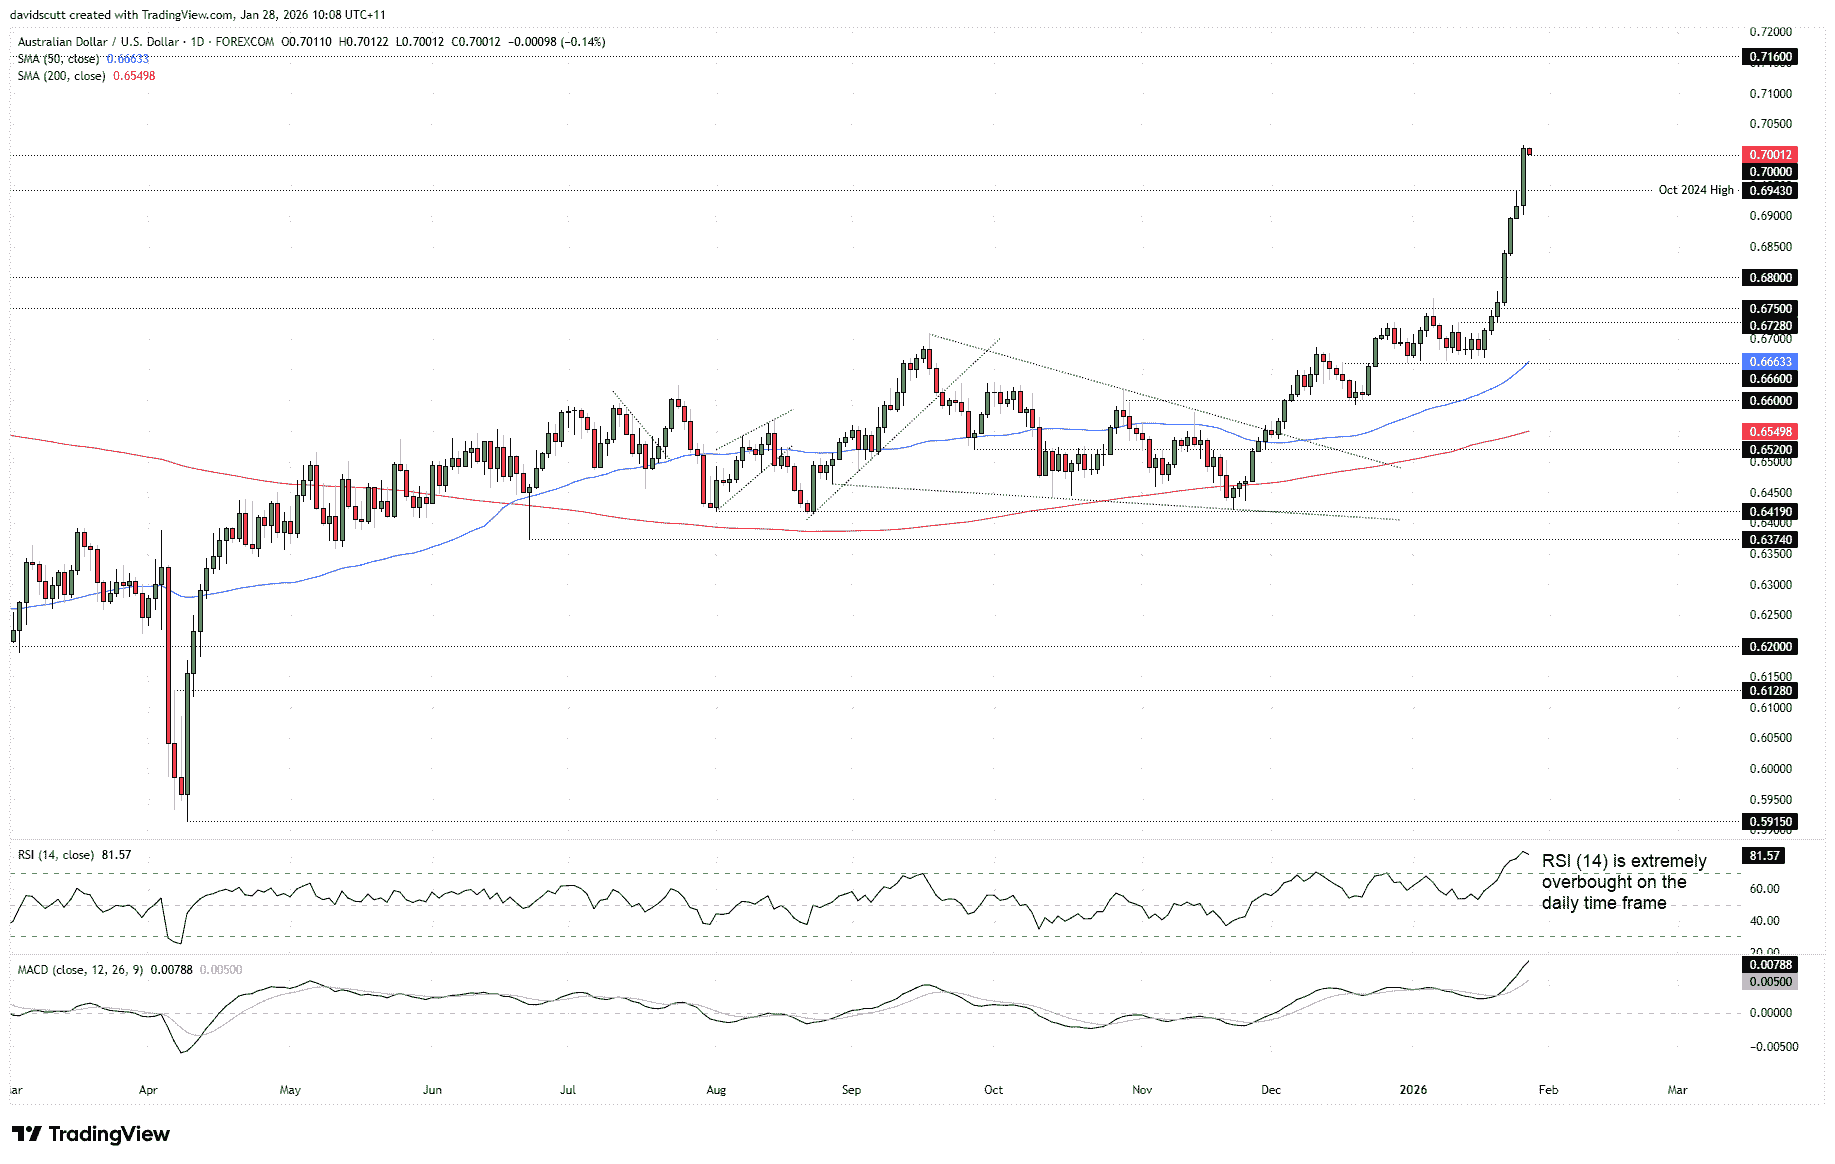Click the 0.67280 price level label

click(1770, 326)
